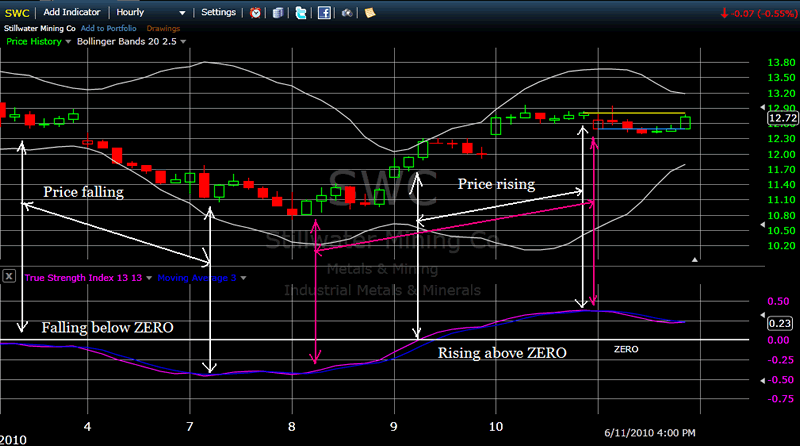The height and width of the screenshot is (446, 800).
Task: Expand the Price History dropdown arrow
Action: click(68, 42)
